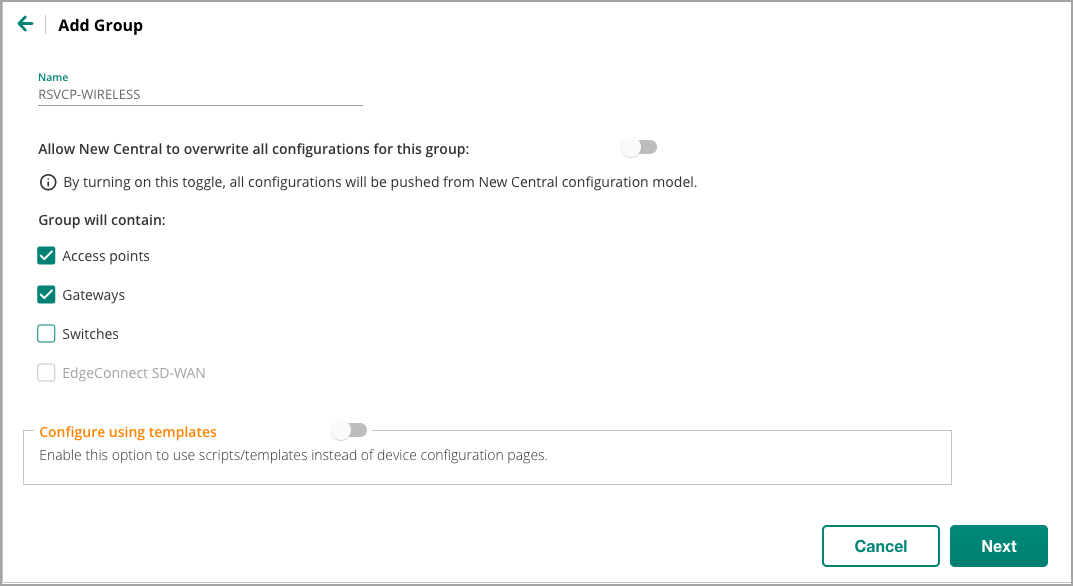Click the templates description text about scripts
1073x586 pixels.
tap(293, 455)
